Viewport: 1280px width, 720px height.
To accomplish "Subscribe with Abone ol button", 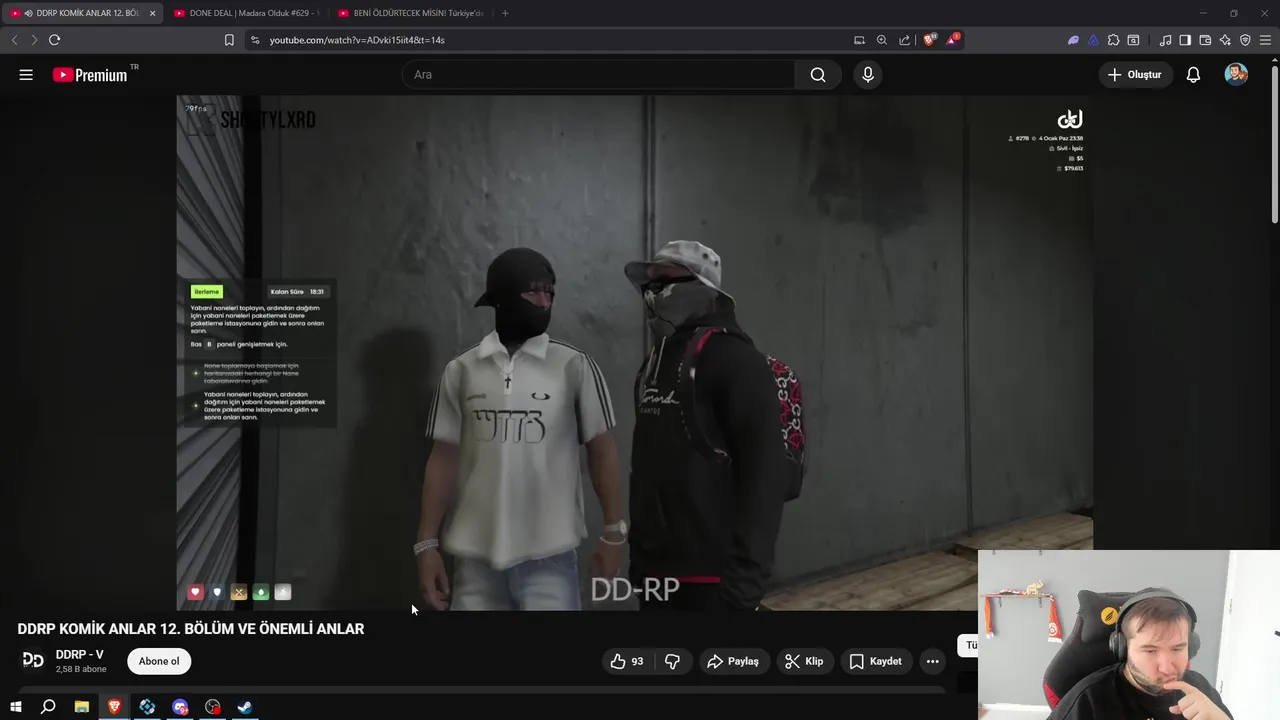I will pyautogui.click(x=159, y=661).
